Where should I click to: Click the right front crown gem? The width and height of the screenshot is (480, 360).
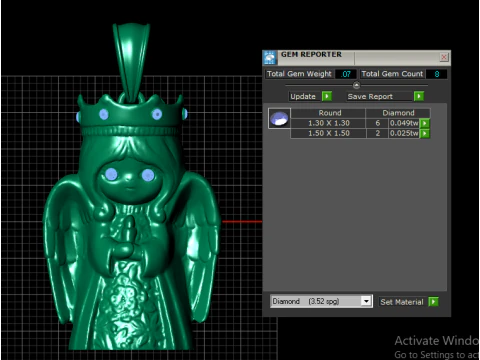coord(157,114)
